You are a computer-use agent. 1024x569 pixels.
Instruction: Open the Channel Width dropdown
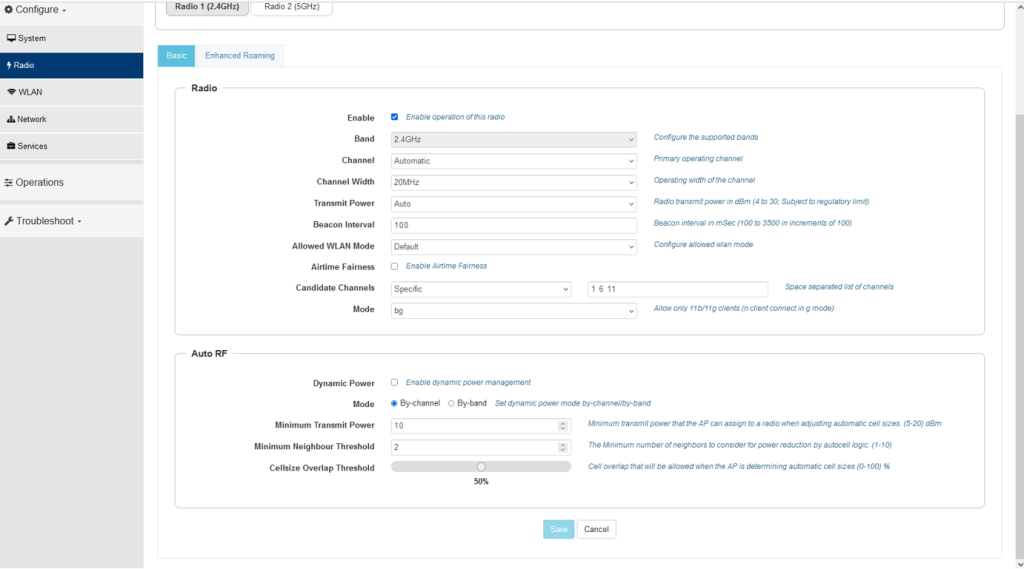[x=513, y=182]
